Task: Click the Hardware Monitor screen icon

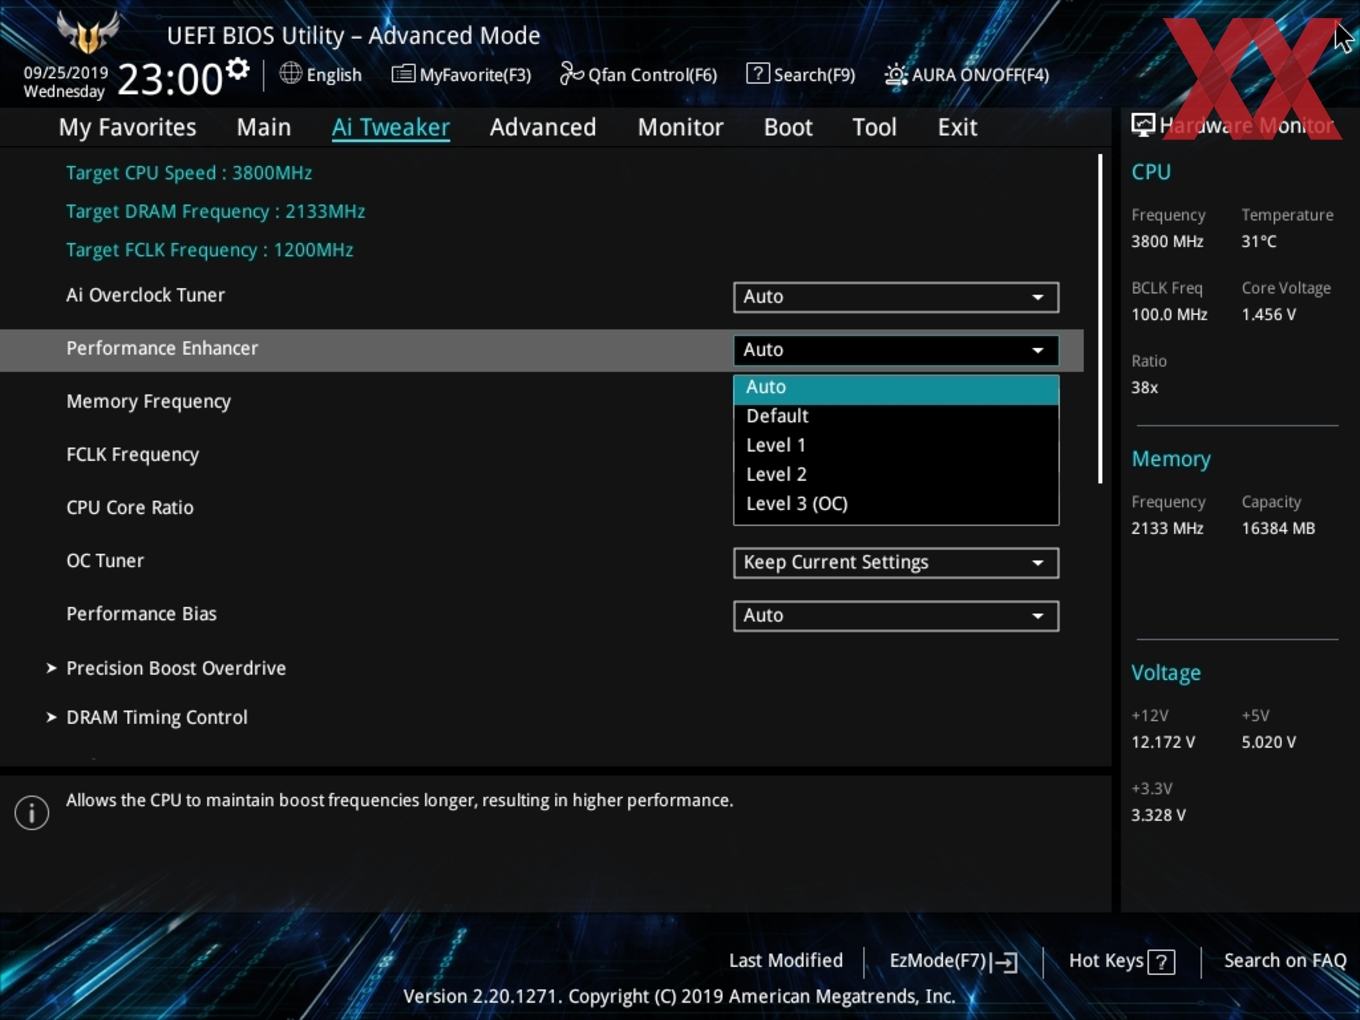Action: (x=1143, y=124)
